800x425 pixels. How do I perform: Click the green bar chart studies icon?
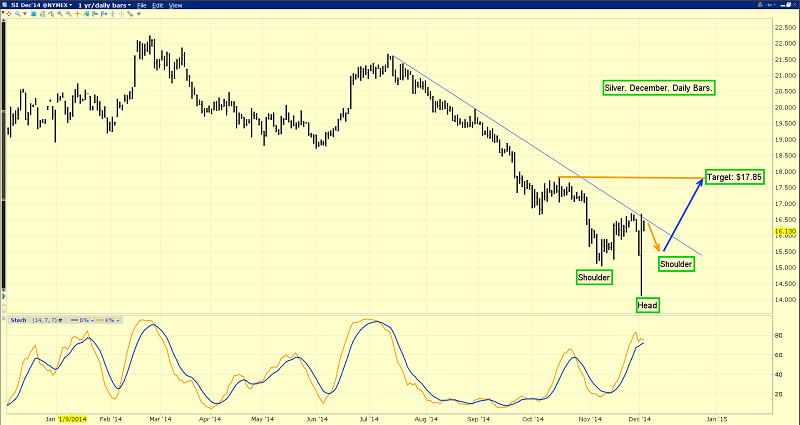point(42,14)
